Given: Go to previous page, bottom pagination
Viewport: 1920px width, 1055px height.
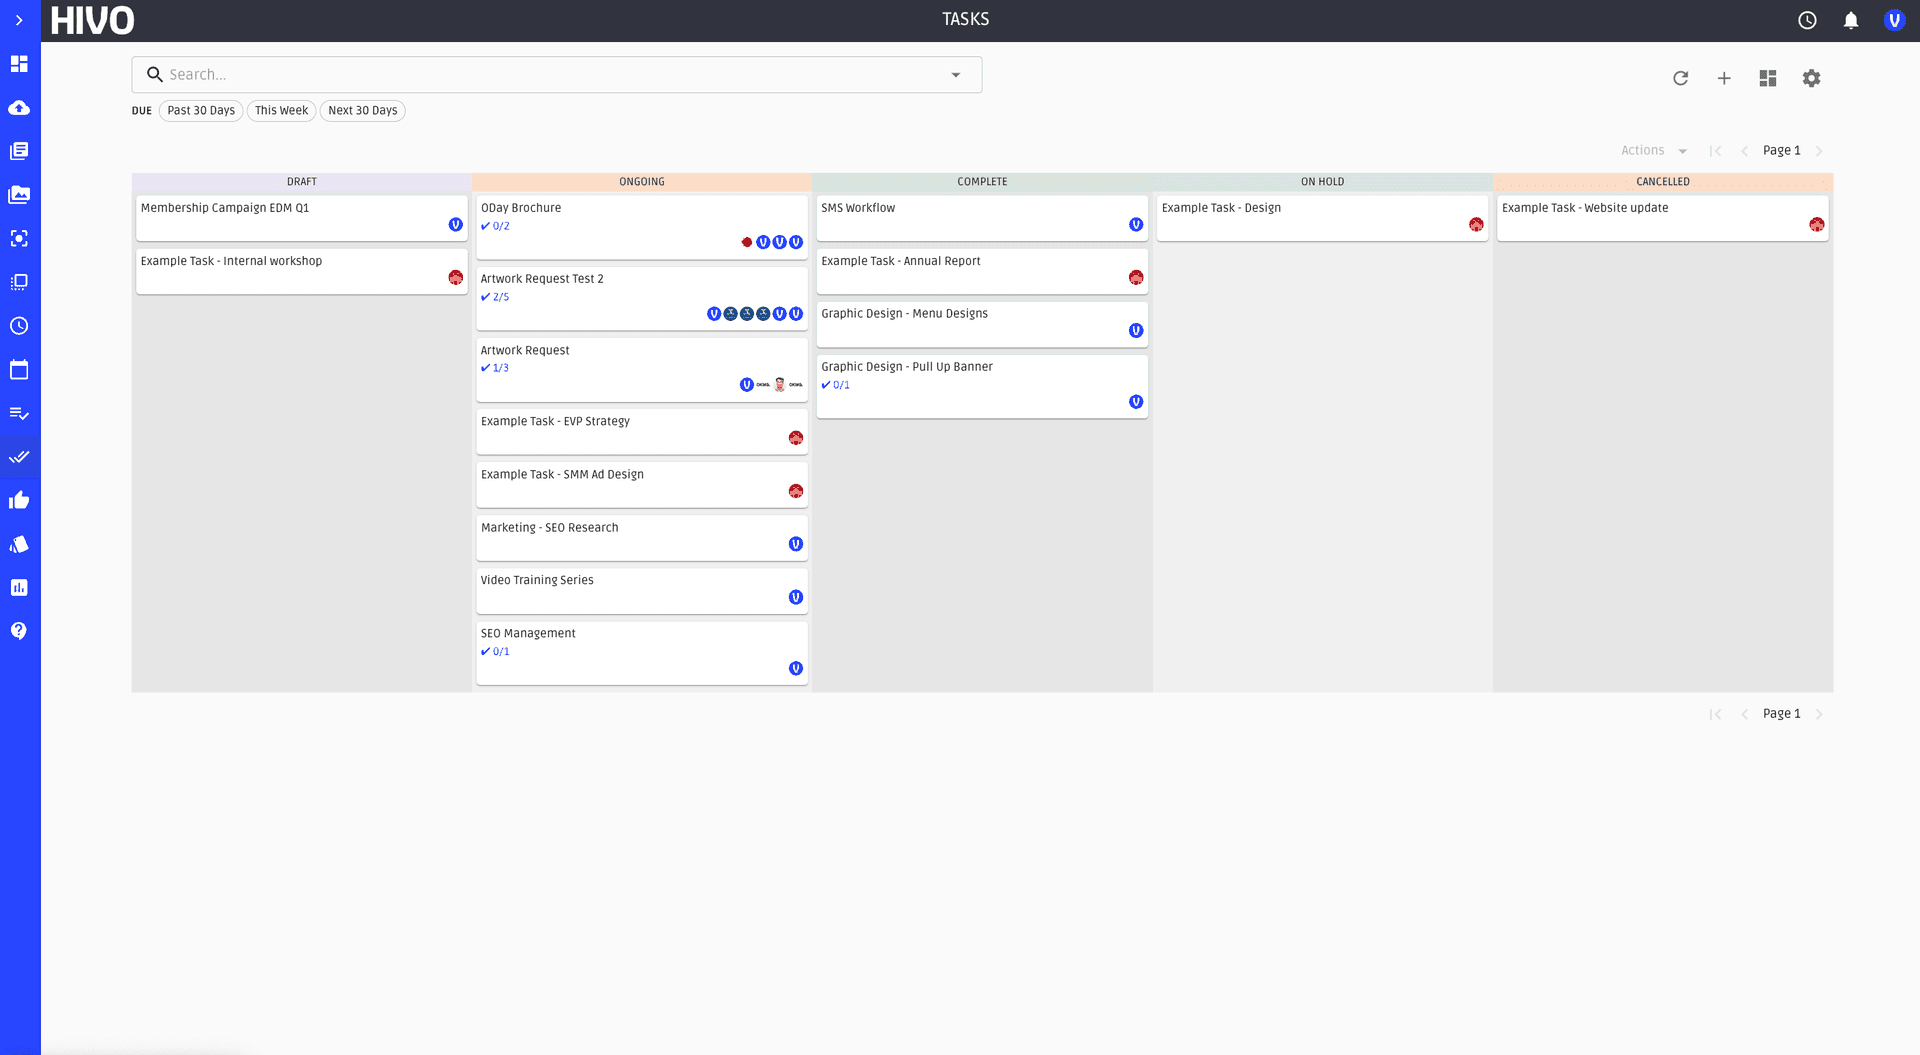Looking at the screenshot, I should coord(1744,714).
